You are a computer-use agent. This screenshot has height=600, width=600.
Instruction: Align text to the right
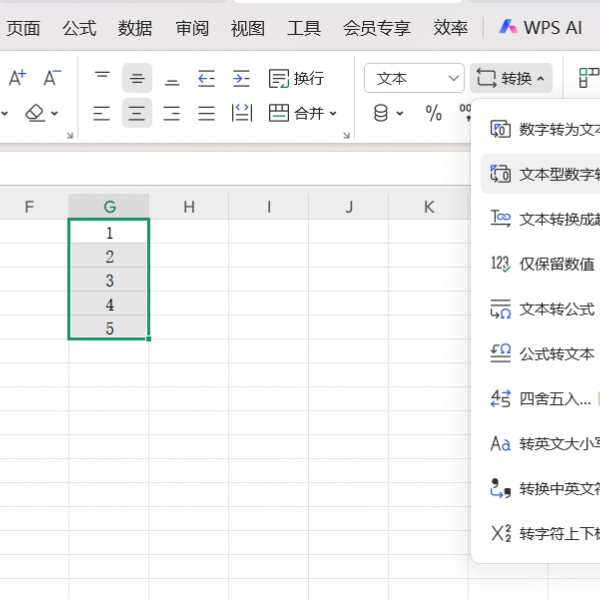(171, 113)
